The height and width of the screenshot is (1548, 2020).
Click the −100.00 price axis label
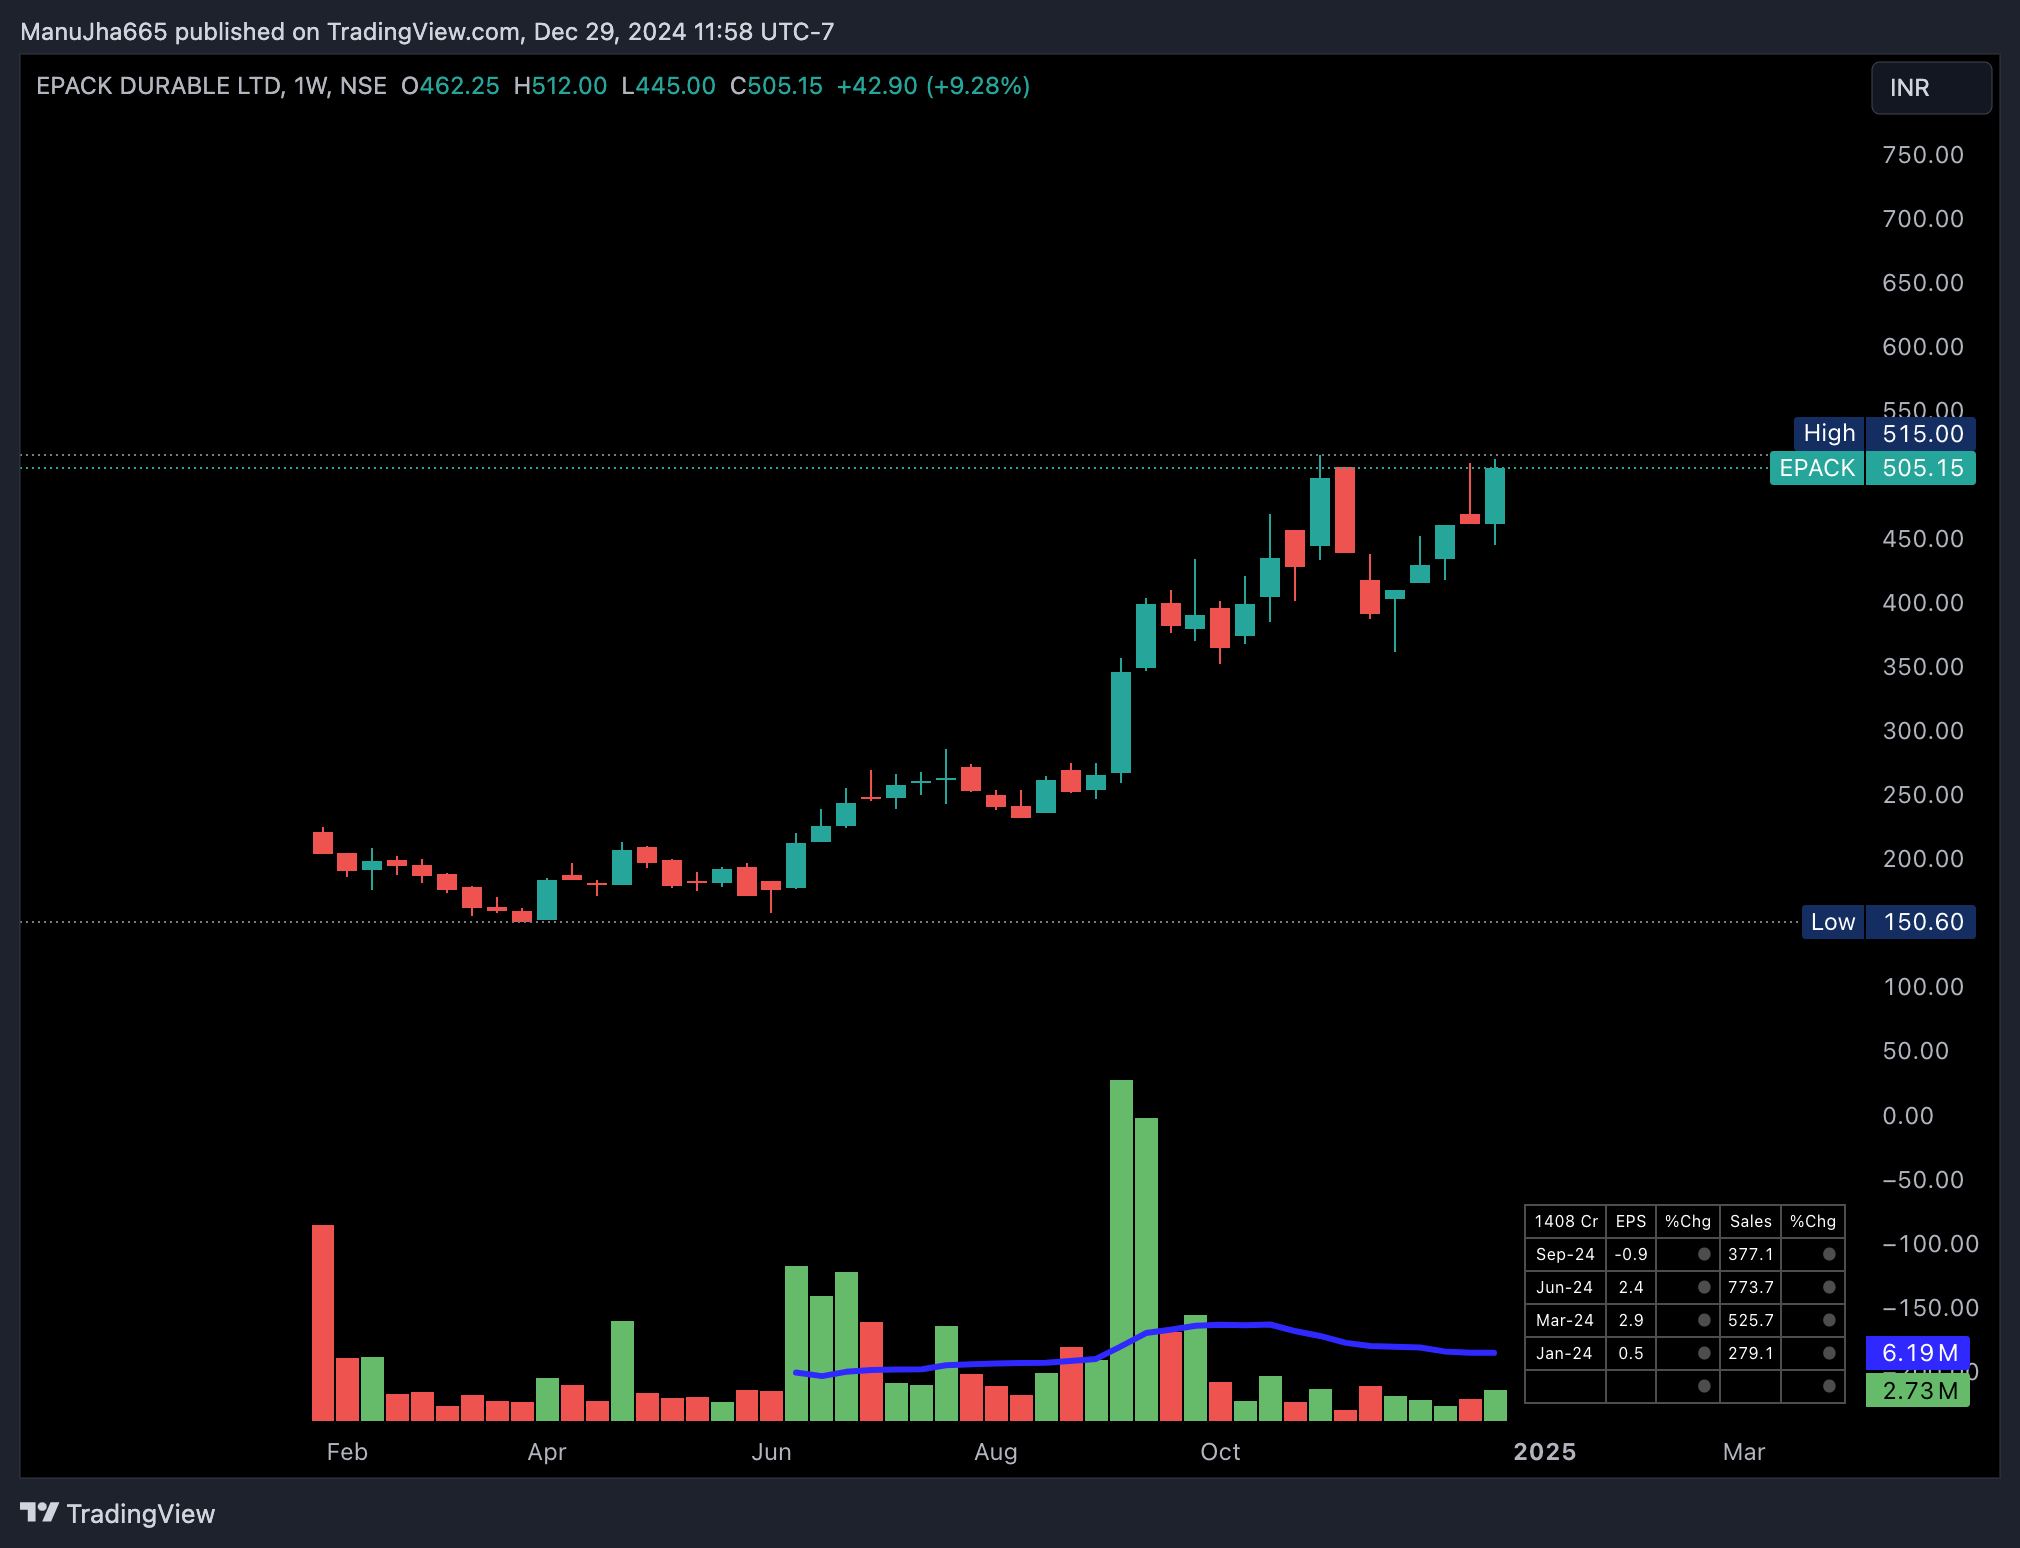[x=1930, y=1244]
